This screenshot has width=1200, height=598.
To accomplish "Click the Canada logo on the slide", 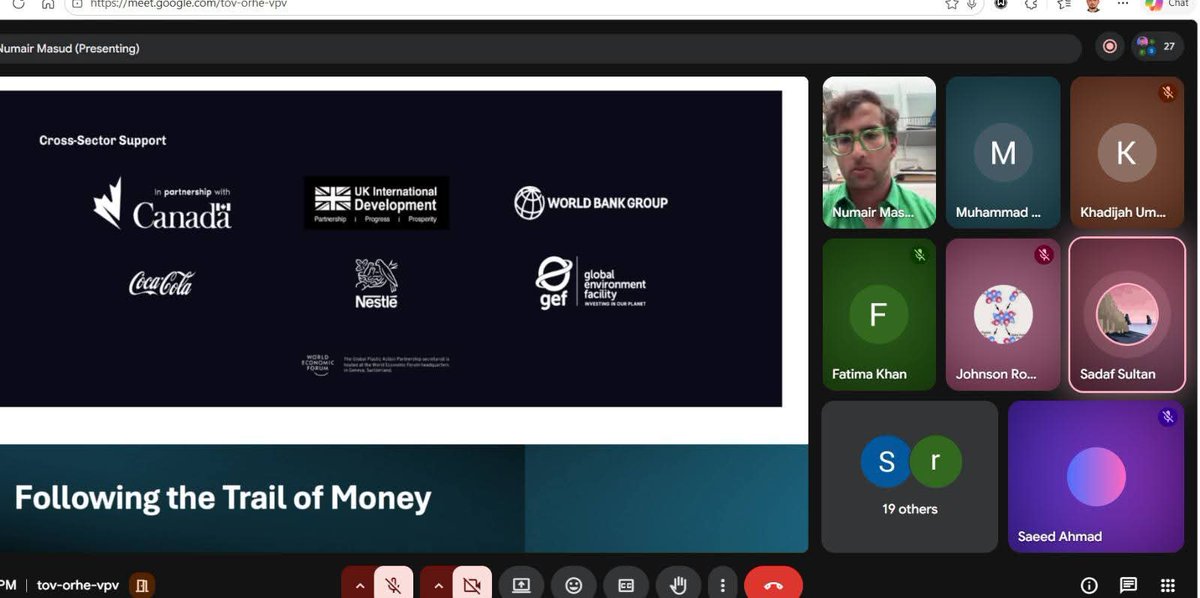I will [163, 204].
